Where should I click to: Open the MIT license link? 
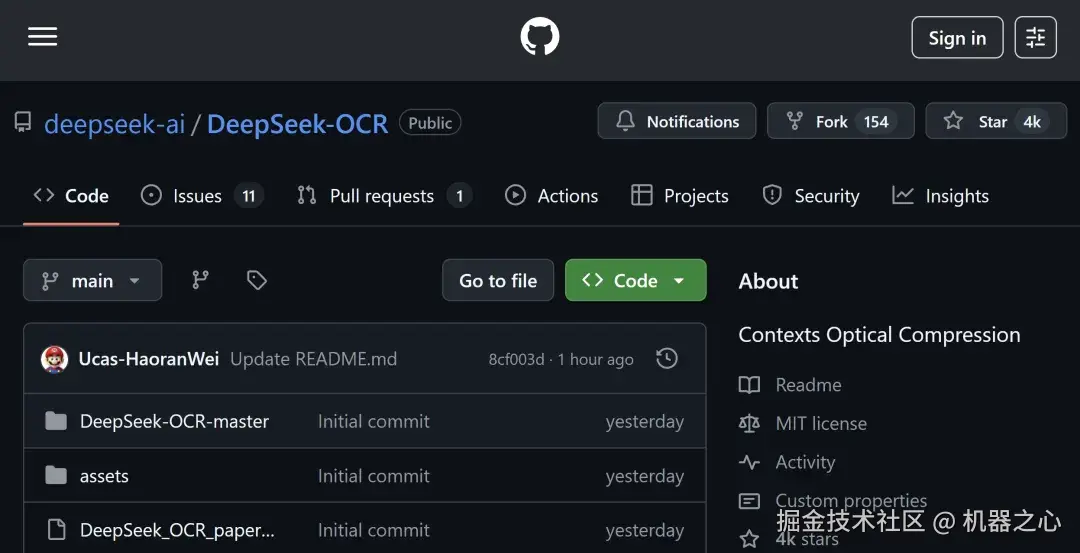pos(820,423)
